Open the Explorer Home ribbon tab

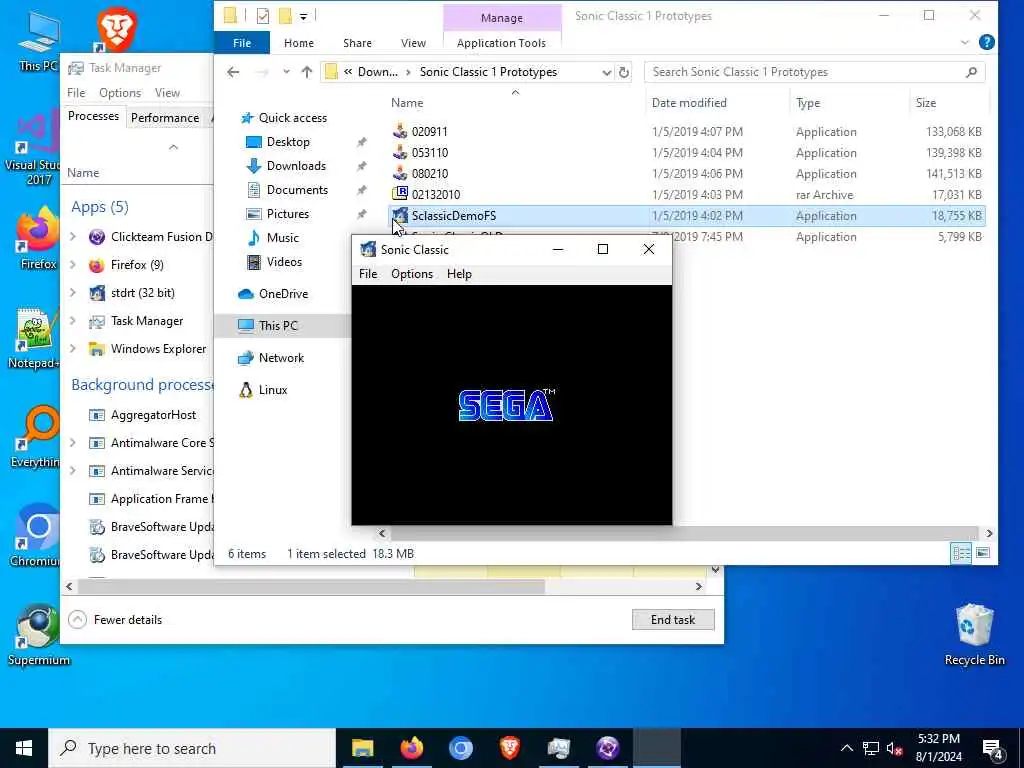[x=298, y=43]
